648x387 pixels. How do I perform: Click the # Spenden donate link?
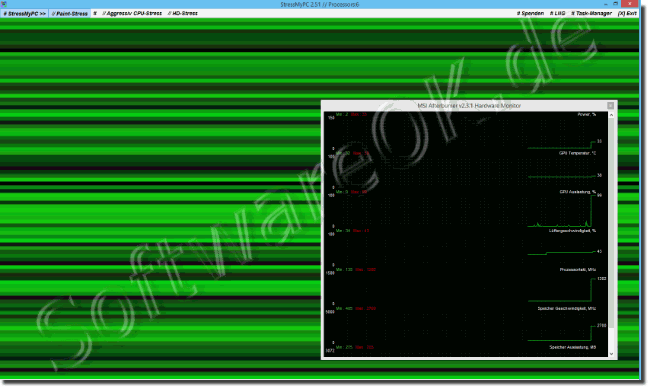530,13
